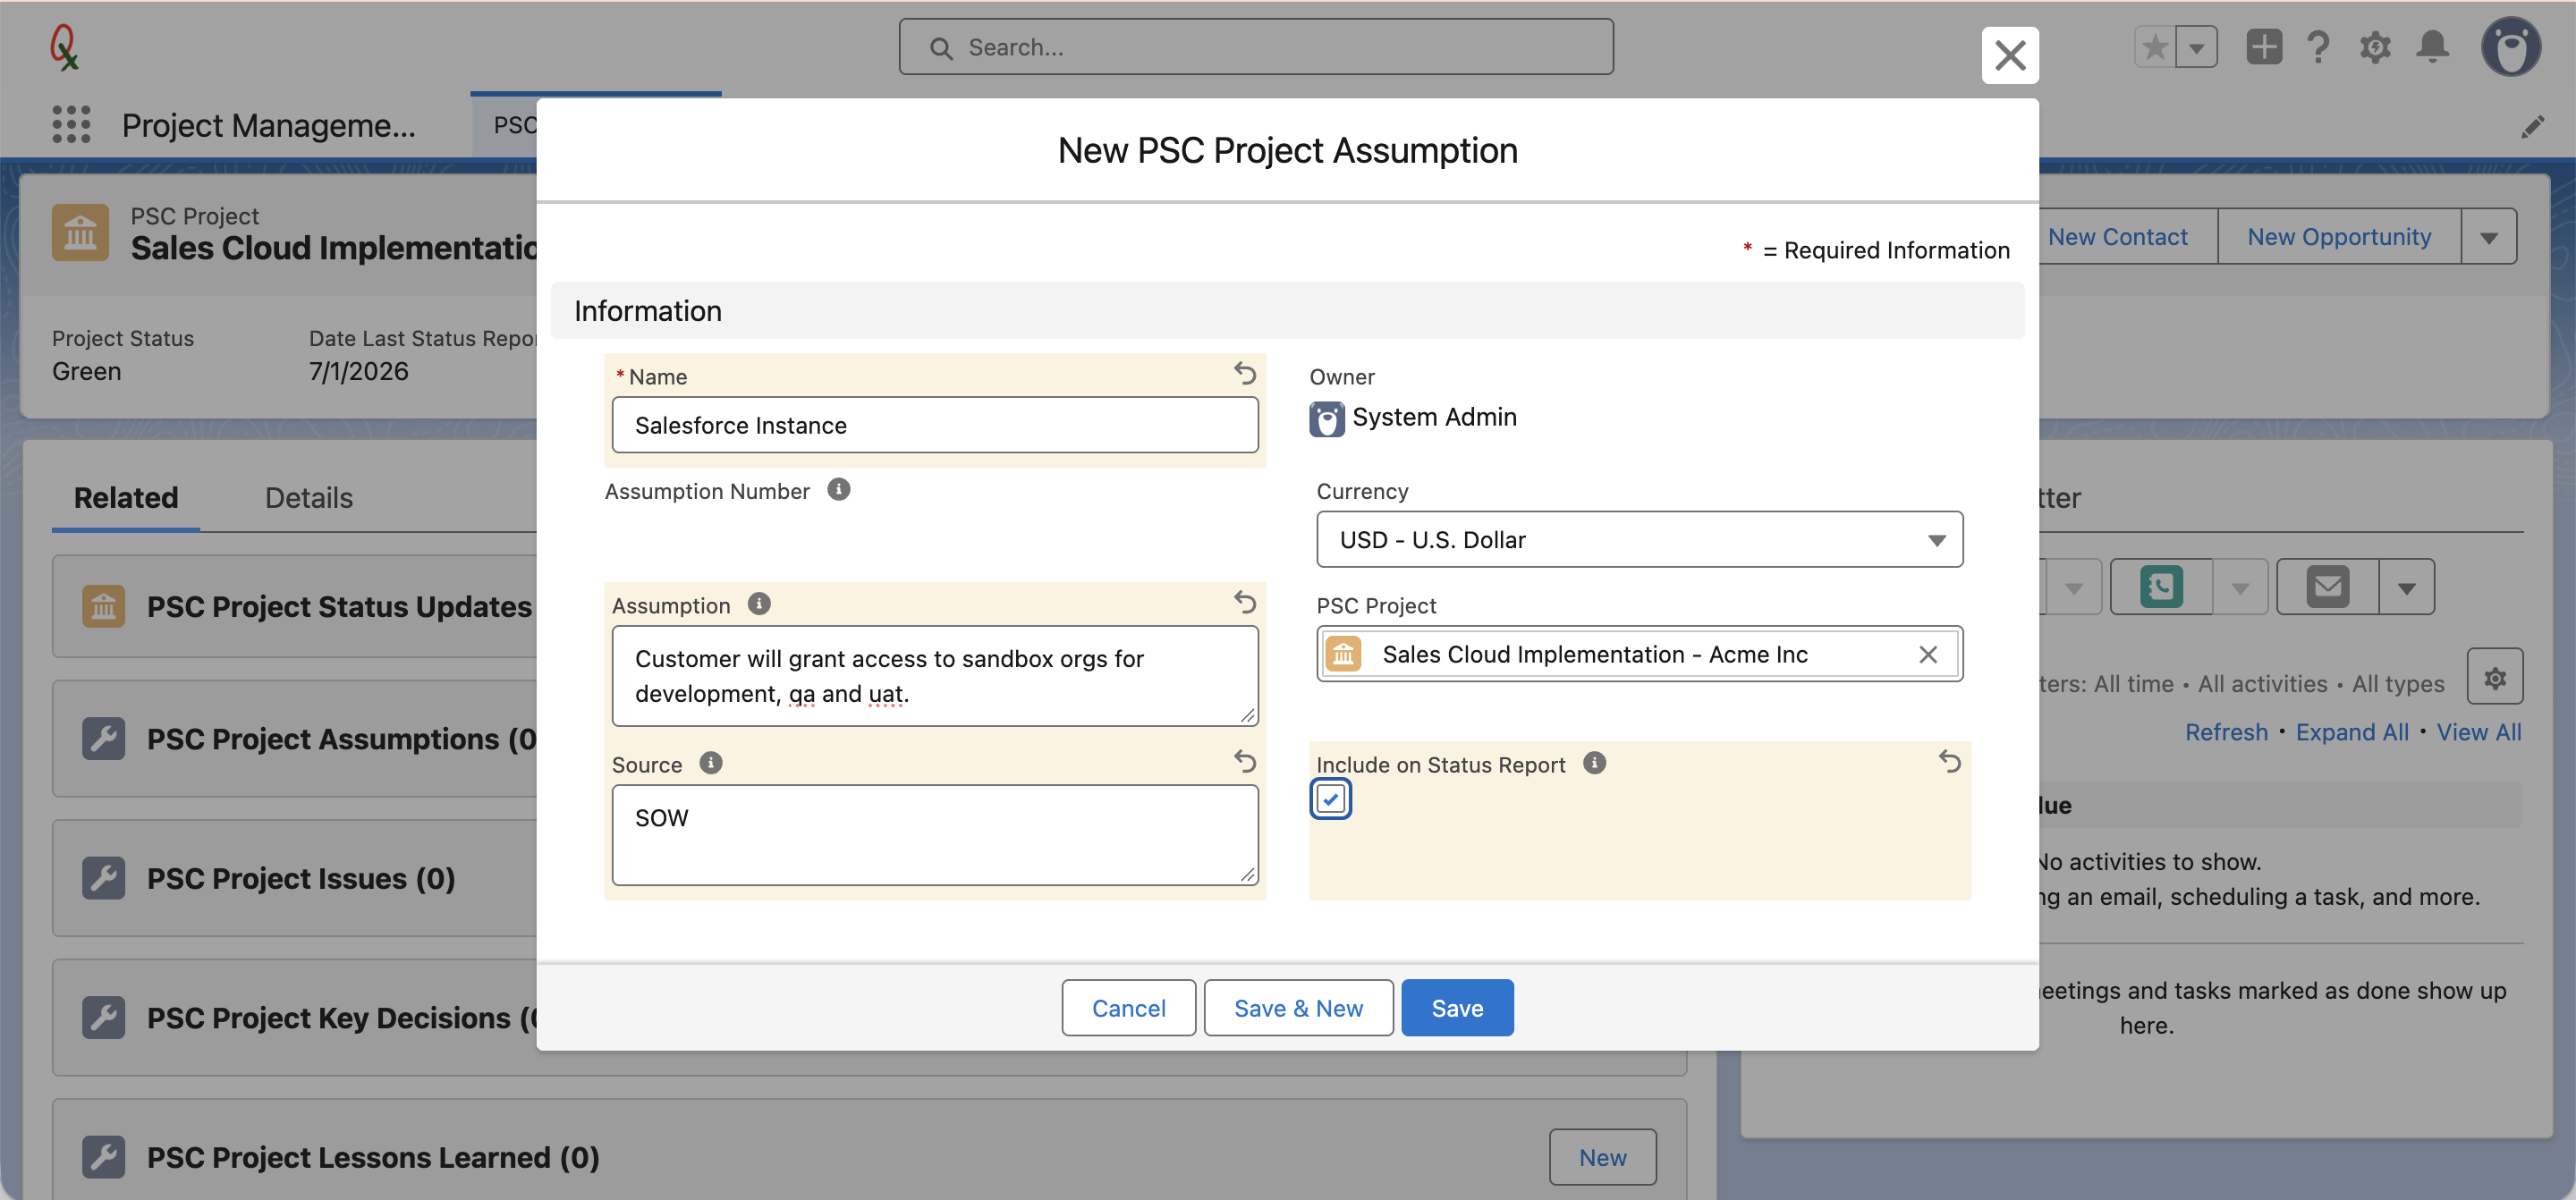Image resolution: width=2576 pixels, height=1200 pixels.
Task: Click the log a call phone icon
Action: (x=2161, y=586)
